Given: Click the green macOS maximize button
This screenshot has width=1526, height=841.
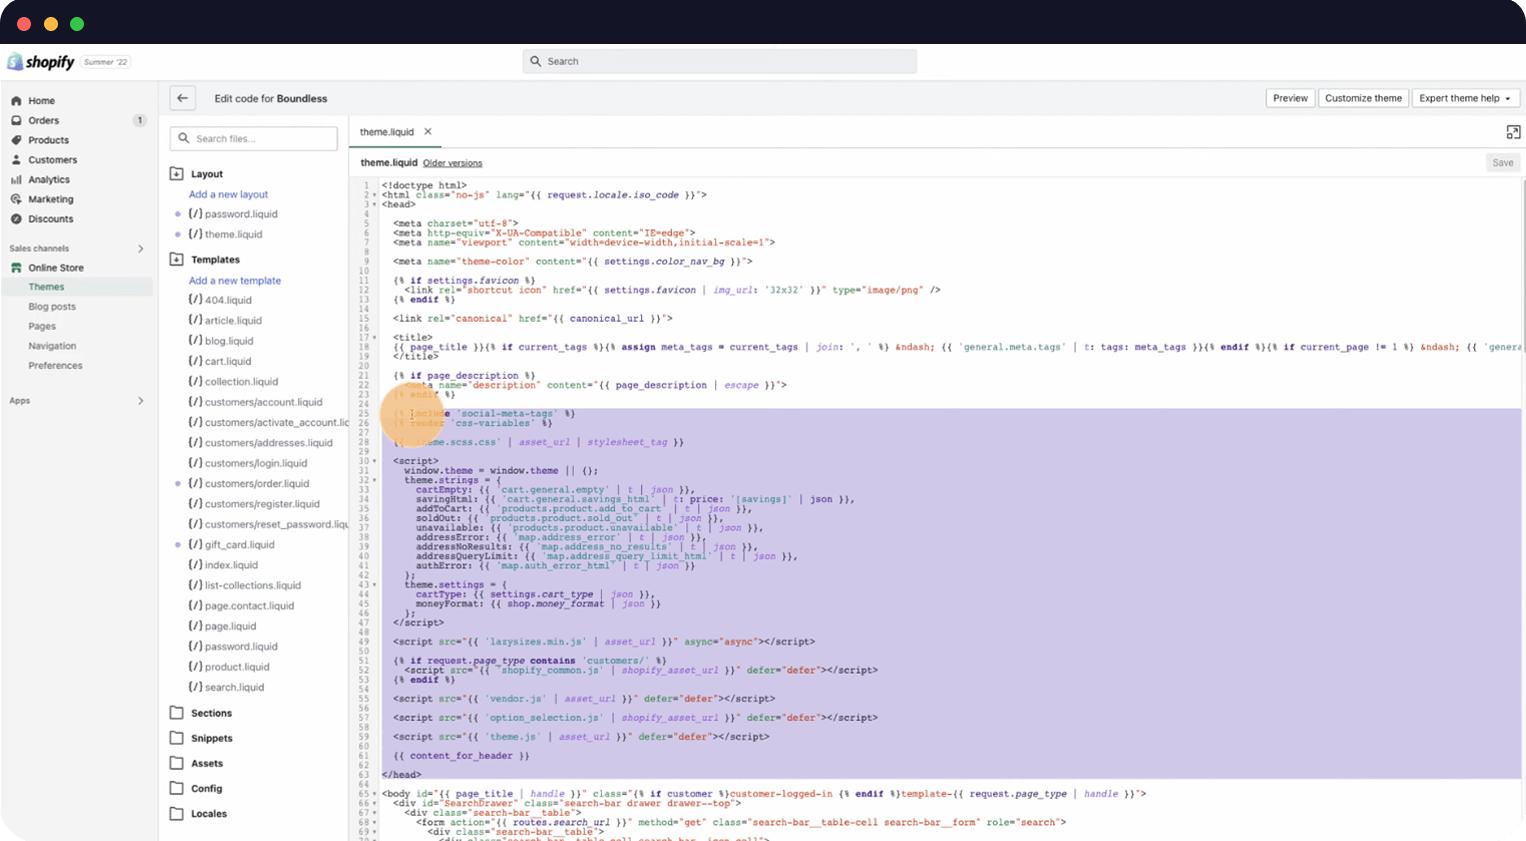Looking at the screenshot, I should [77, 24].
